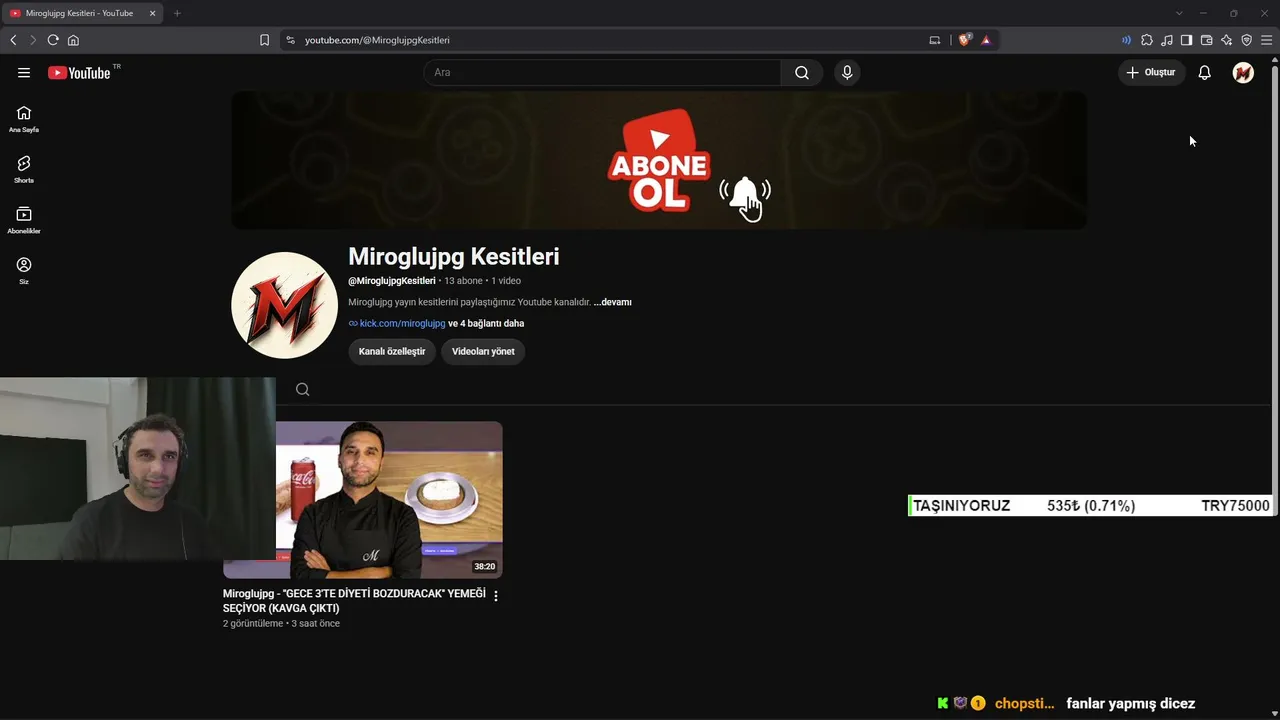Viewport: 1280px width, 720px height.
Task: Select the Miroglujpg Kesitleri browser tab
Action: pos(82,13)
